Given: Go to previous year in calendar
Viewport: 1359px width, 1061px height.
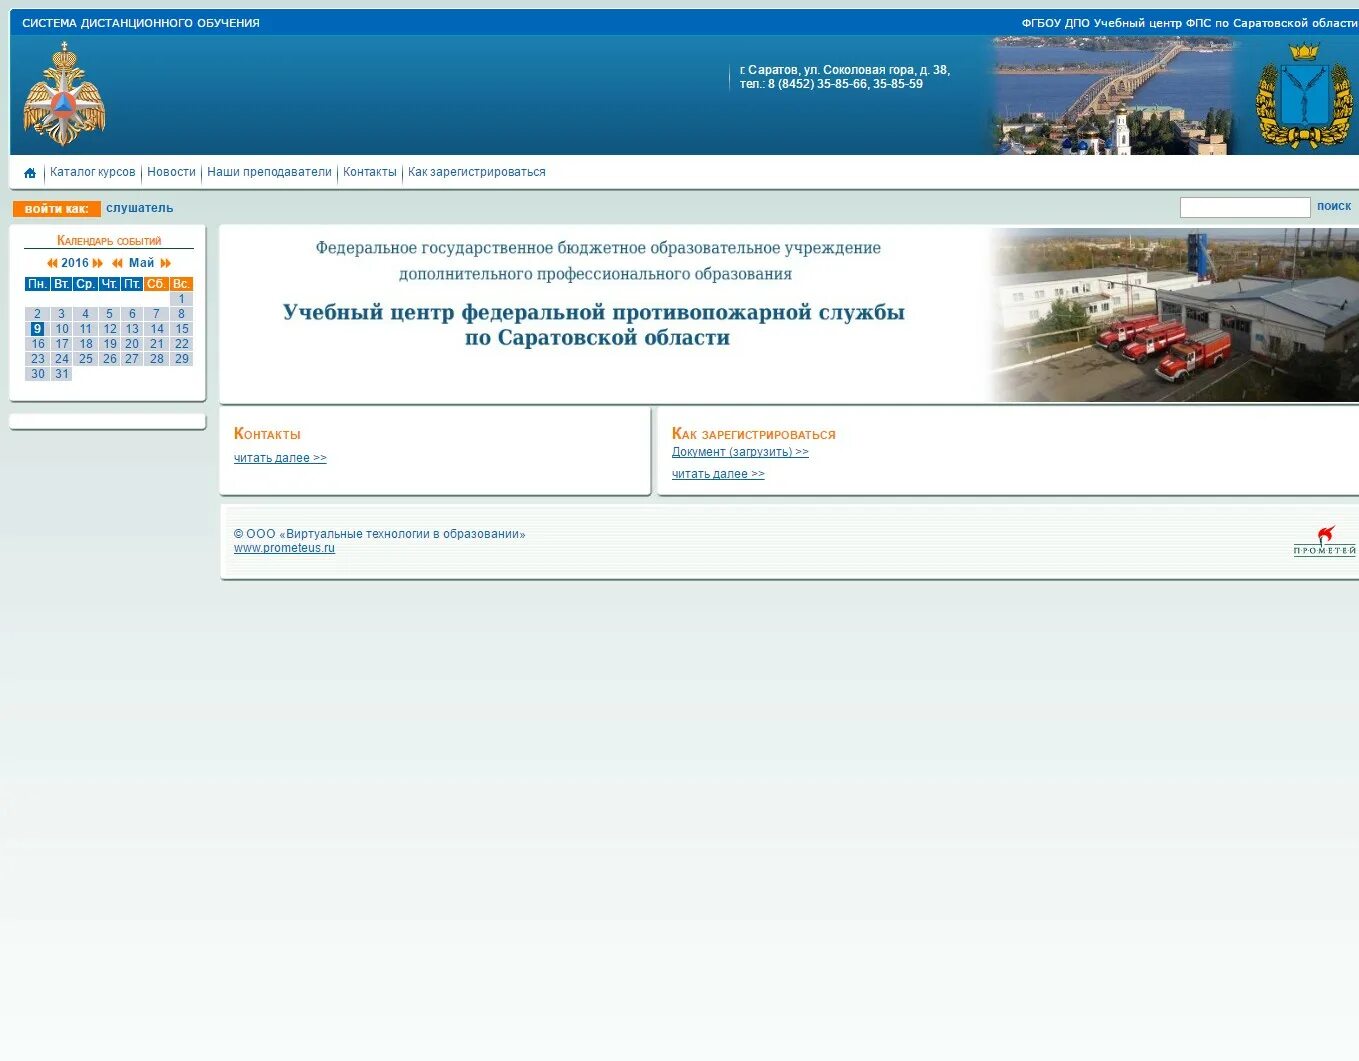Looking at the screenshot, I should [52, 263].
